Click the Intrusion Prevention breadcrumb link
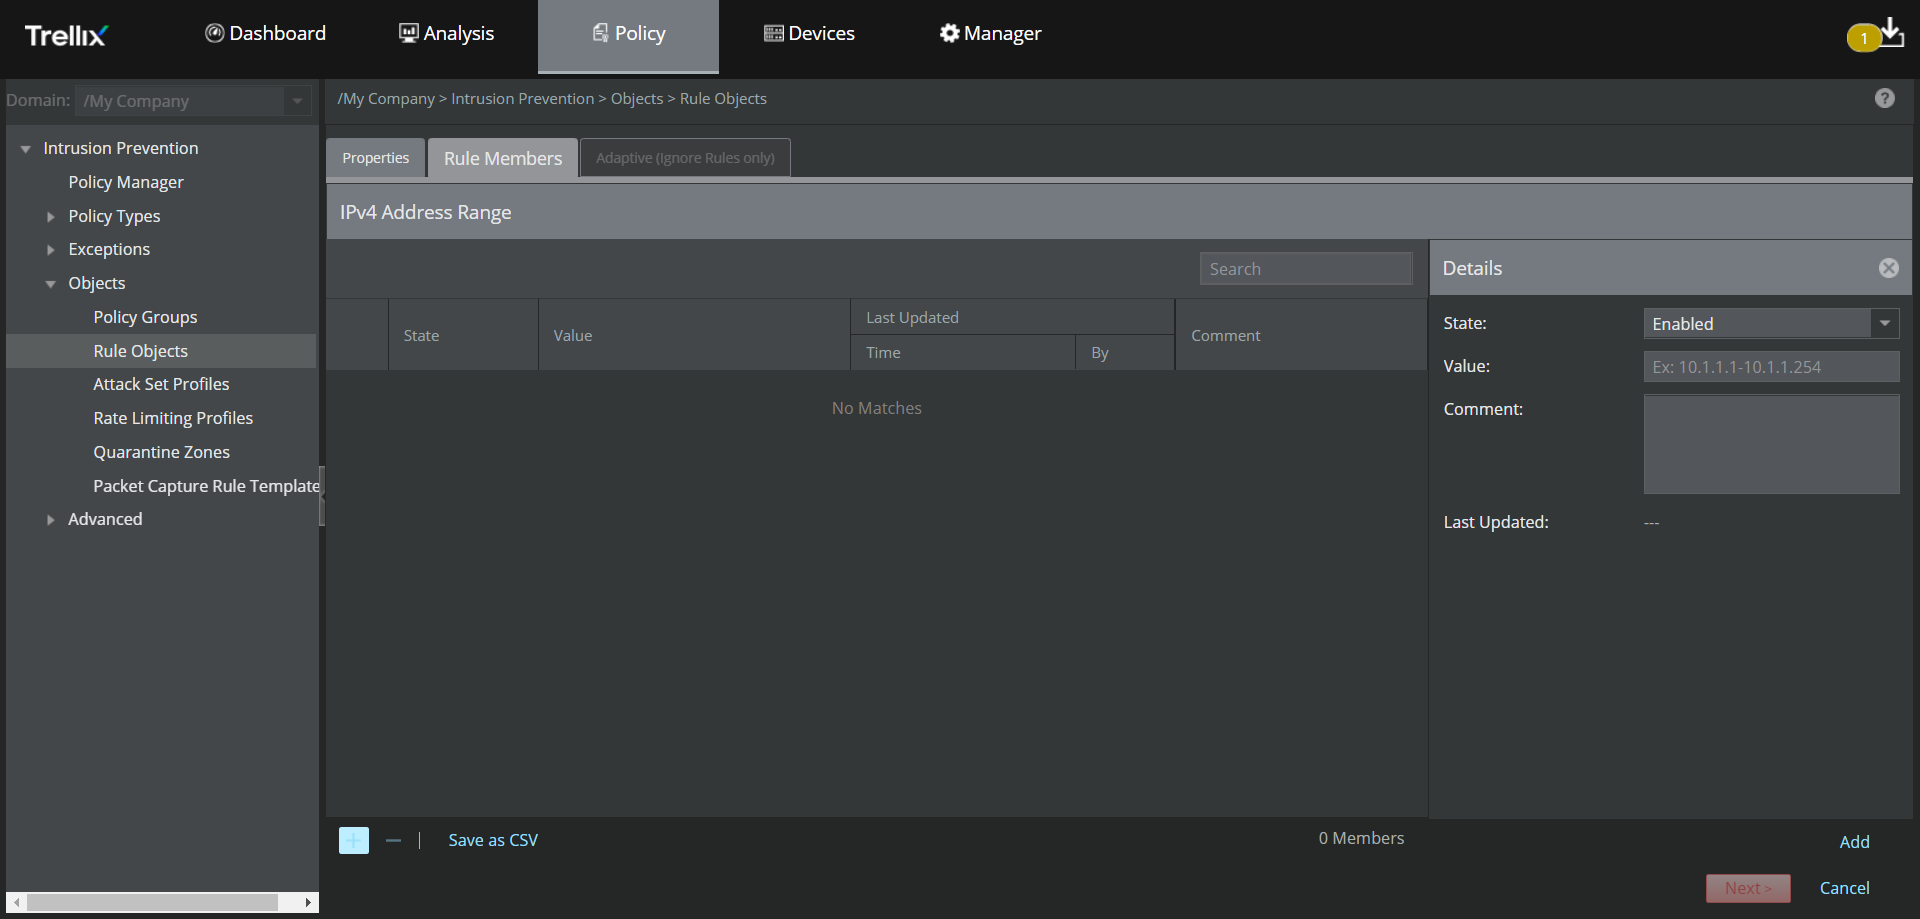Screen dimensions: 1920x919 522,99
